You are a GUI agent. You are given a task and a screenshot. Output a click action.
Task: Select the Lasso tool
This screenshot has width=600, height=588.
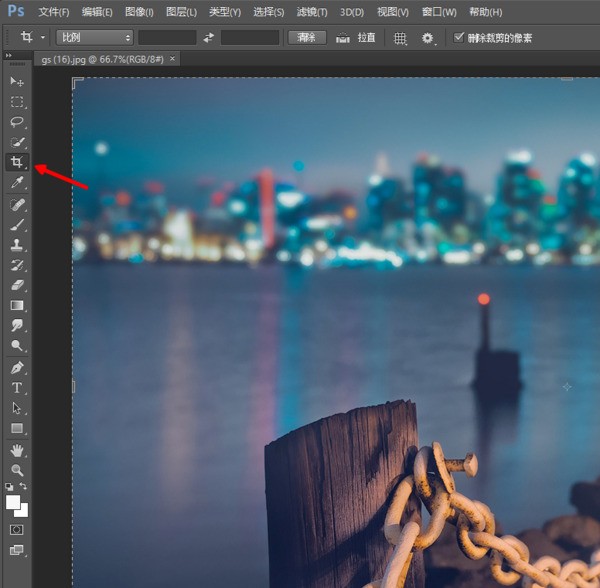(x=17, y=122)
